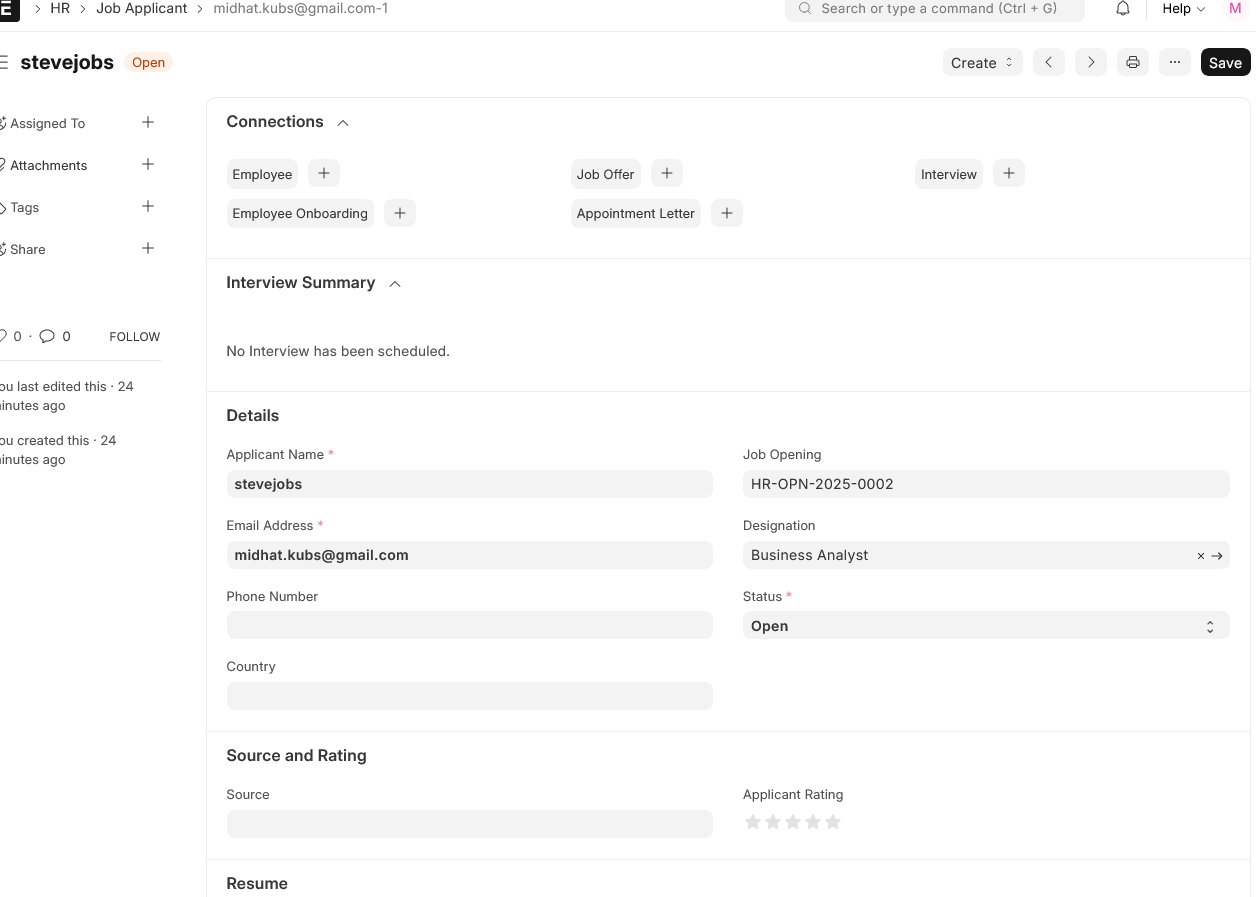Click the Applicant Name field
The height and width of the screenshot is (897, 1256).
pyautogui.click(x=470, y=484)
